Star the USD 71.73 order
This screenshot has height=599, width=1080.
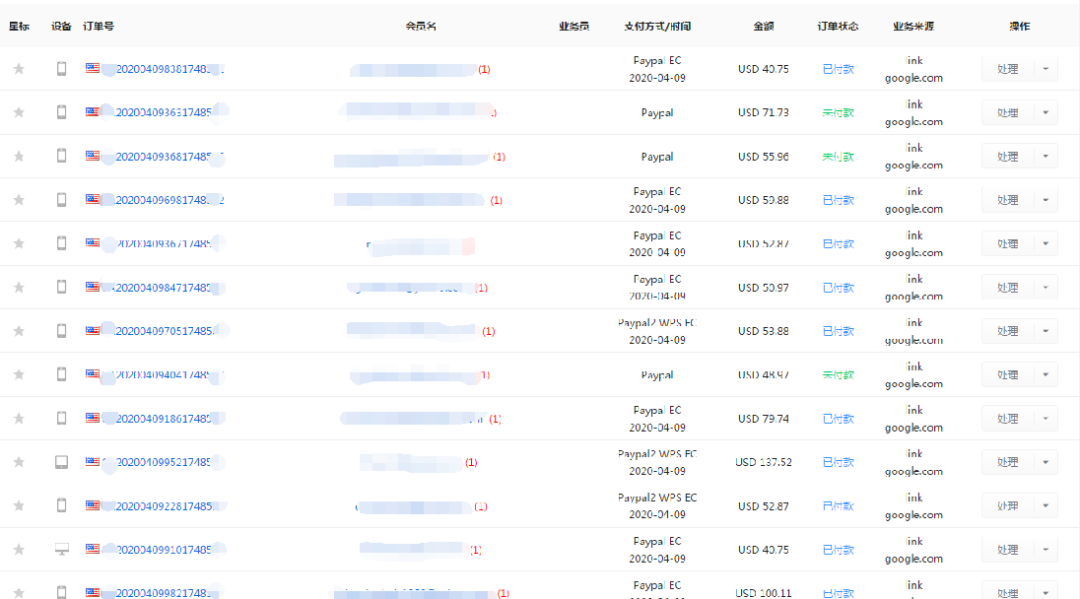pos(18,113)
